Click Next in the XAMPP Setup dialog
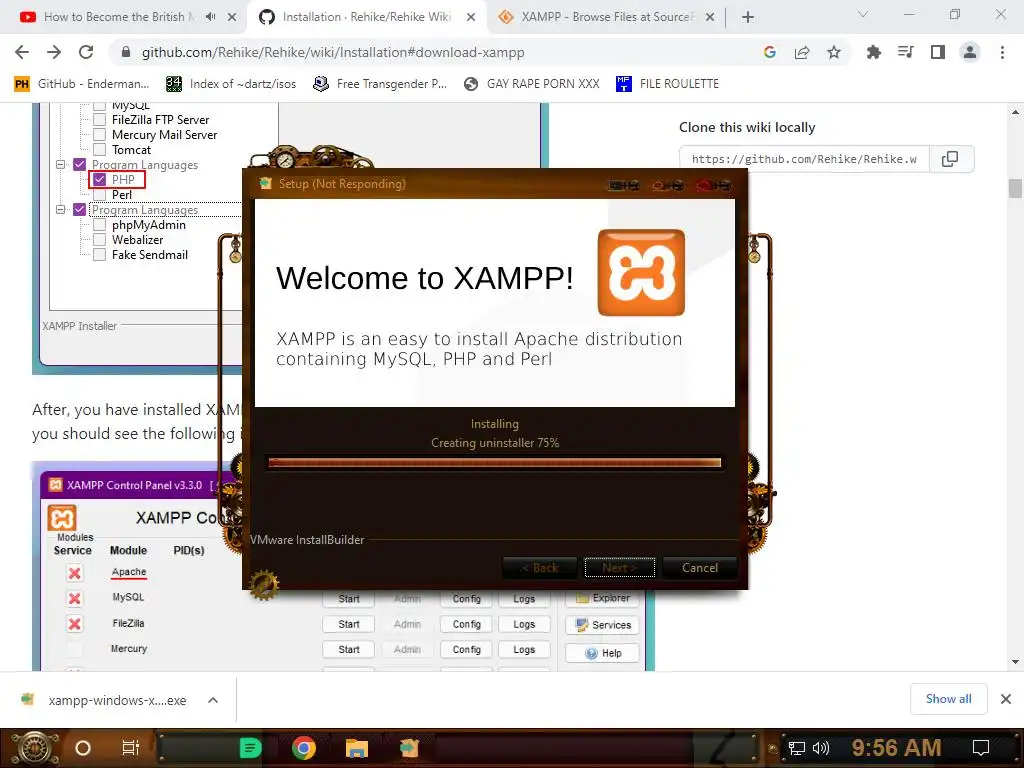Image resolution: width=1024 pixels, height=768 pixels. click(x=619, y=568)
